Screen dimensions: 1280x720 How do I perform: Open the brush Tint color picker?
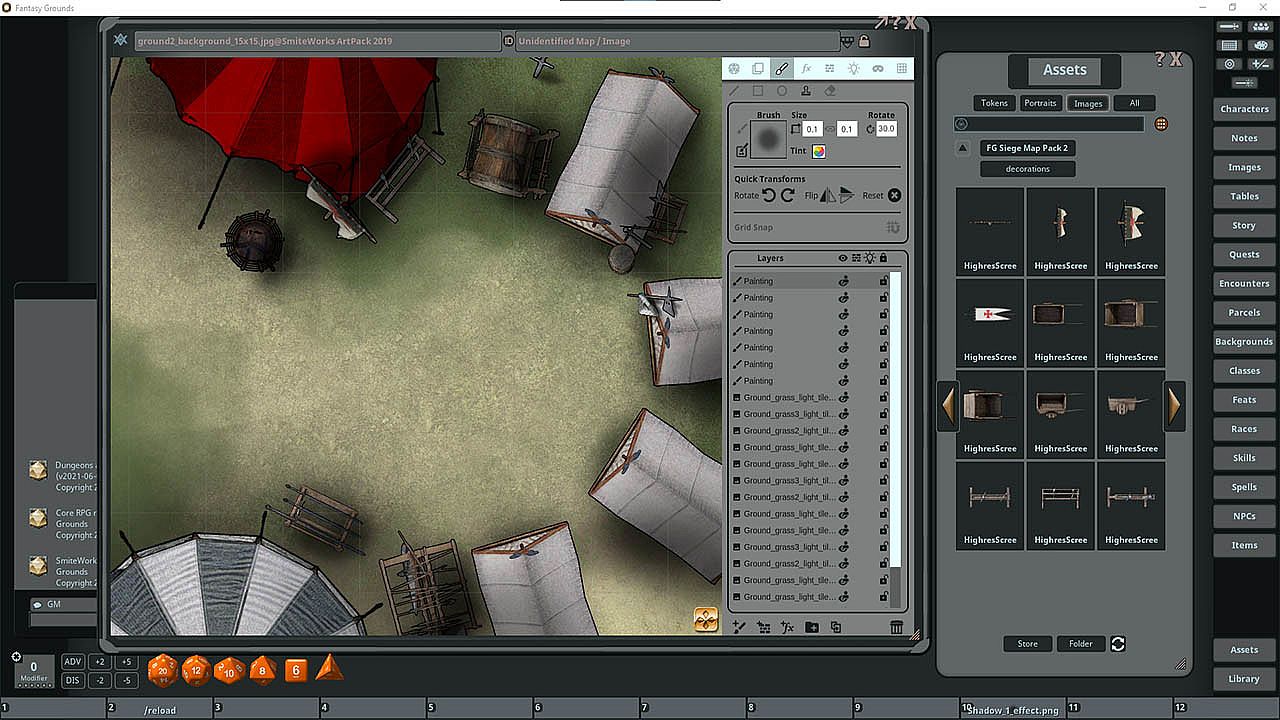click(x=818, y=152)
